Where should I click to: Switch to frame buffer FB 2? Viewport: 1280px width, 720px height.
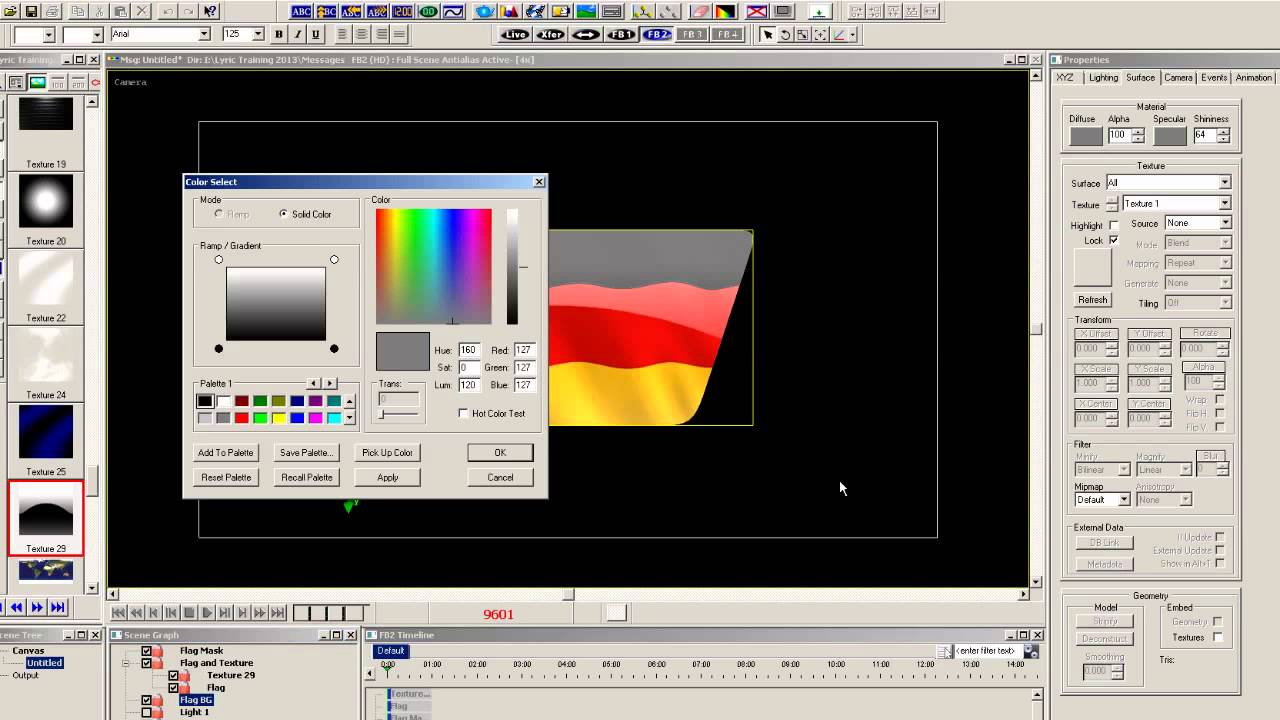pyautogui.click(x=657, y=34)
